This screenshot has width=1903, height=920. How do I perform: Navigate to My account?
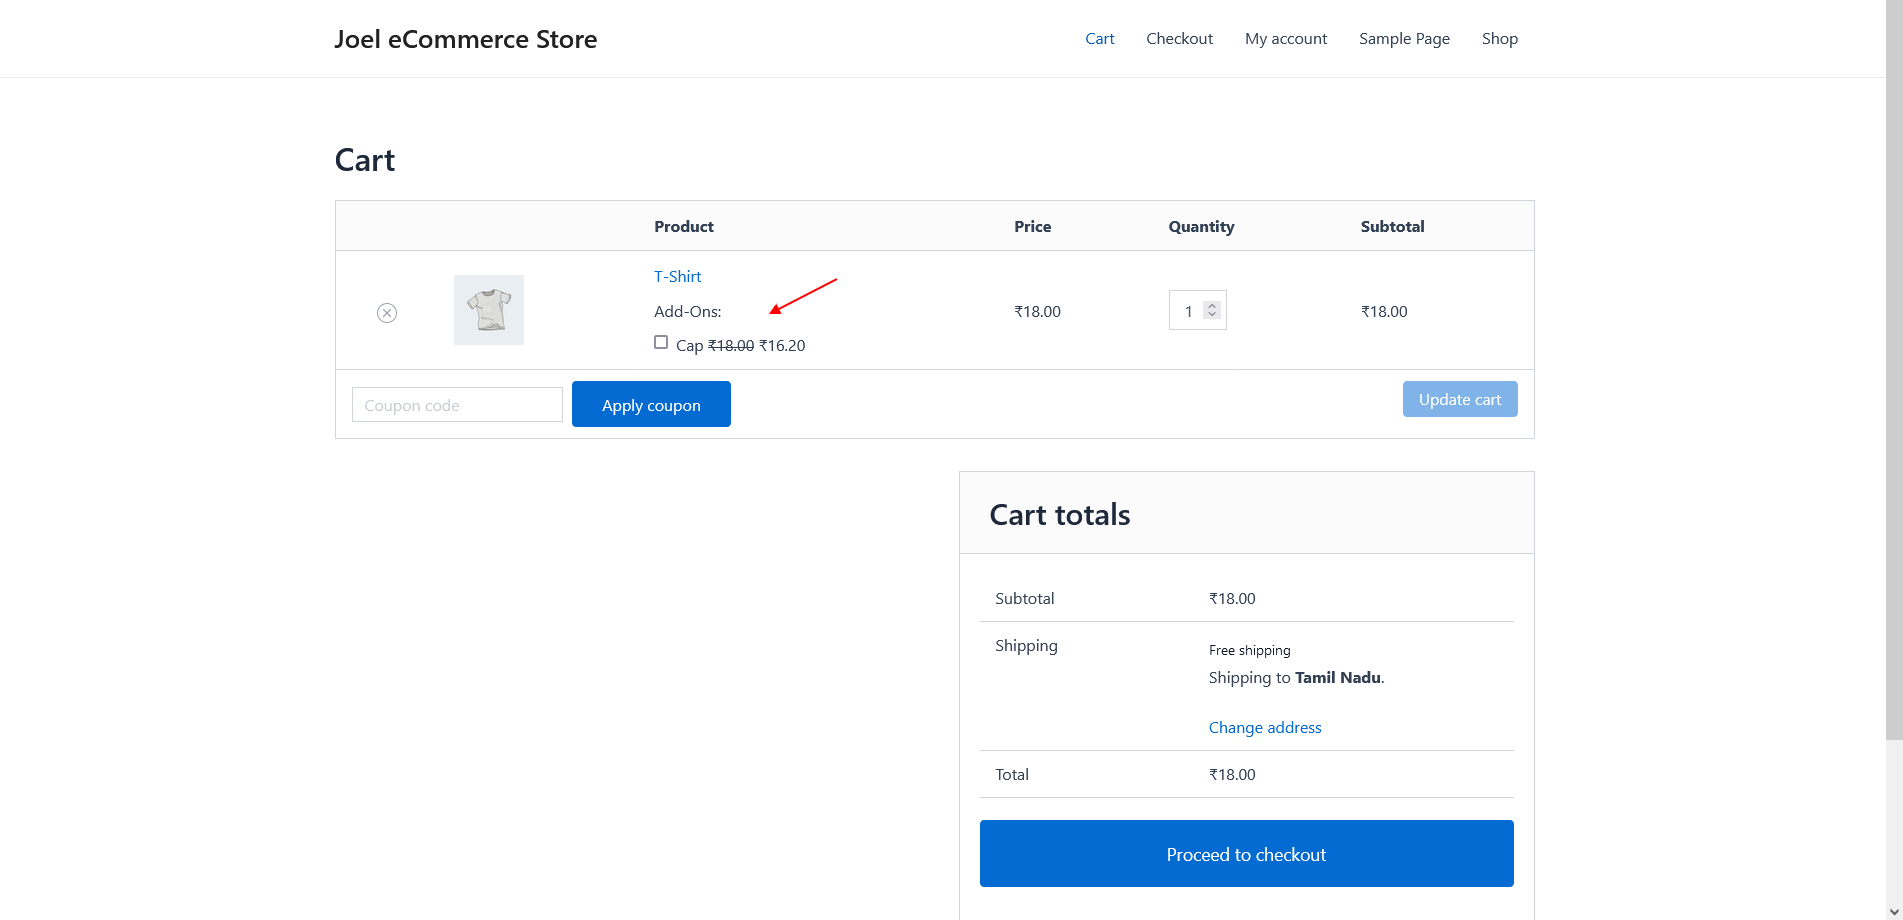pyautogui.click(x=1285, y=39)
